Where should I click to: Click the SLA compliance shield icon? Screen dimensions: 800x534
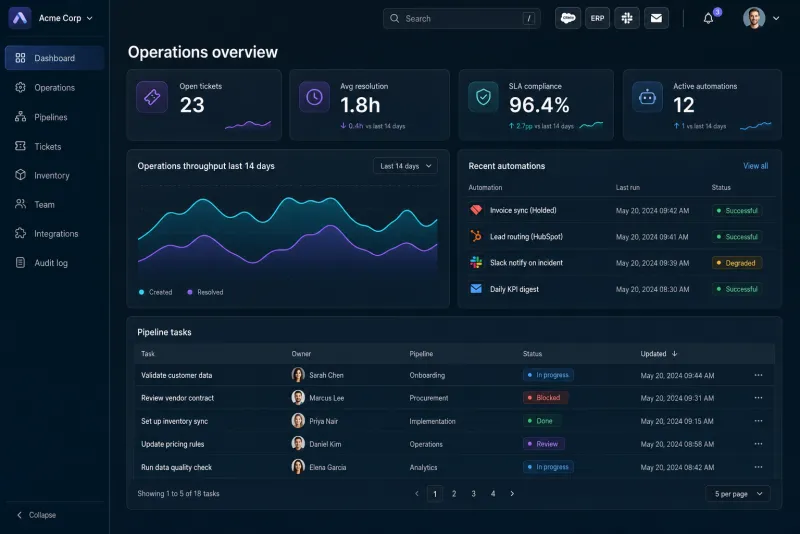pyautogui.click(x=483, y=97)
